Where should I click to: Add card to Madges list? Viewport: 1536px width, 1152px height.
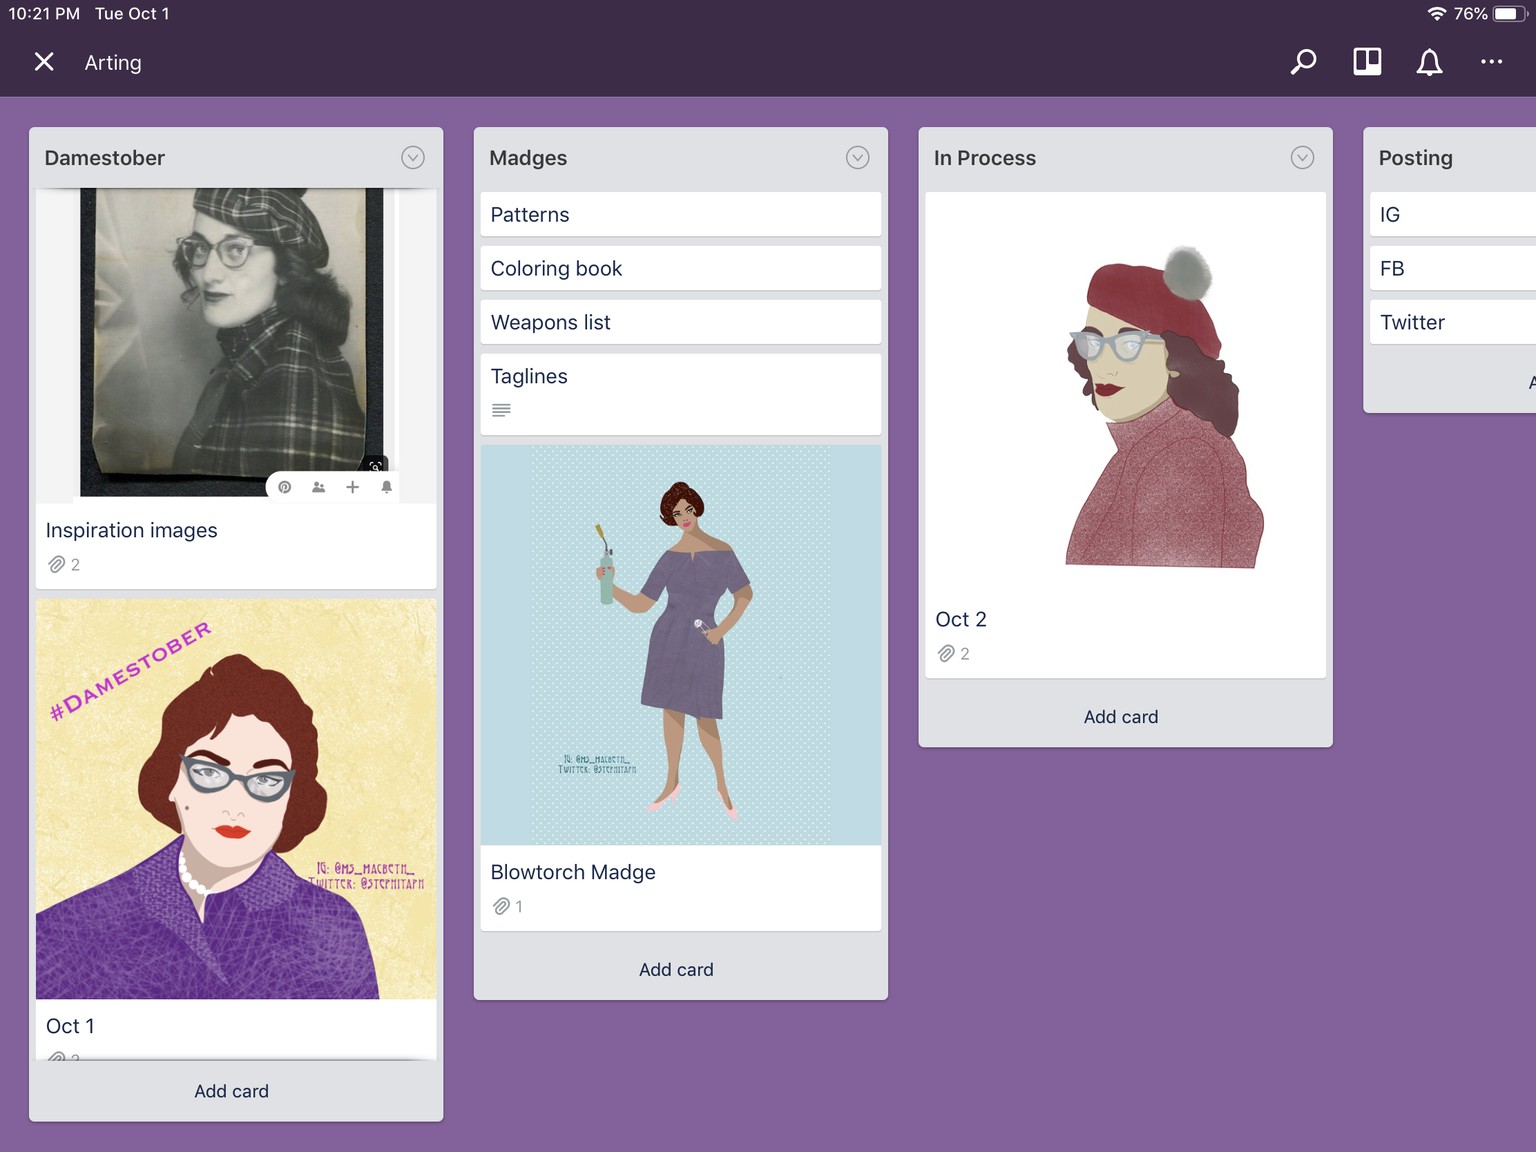[x=677, y=970]
